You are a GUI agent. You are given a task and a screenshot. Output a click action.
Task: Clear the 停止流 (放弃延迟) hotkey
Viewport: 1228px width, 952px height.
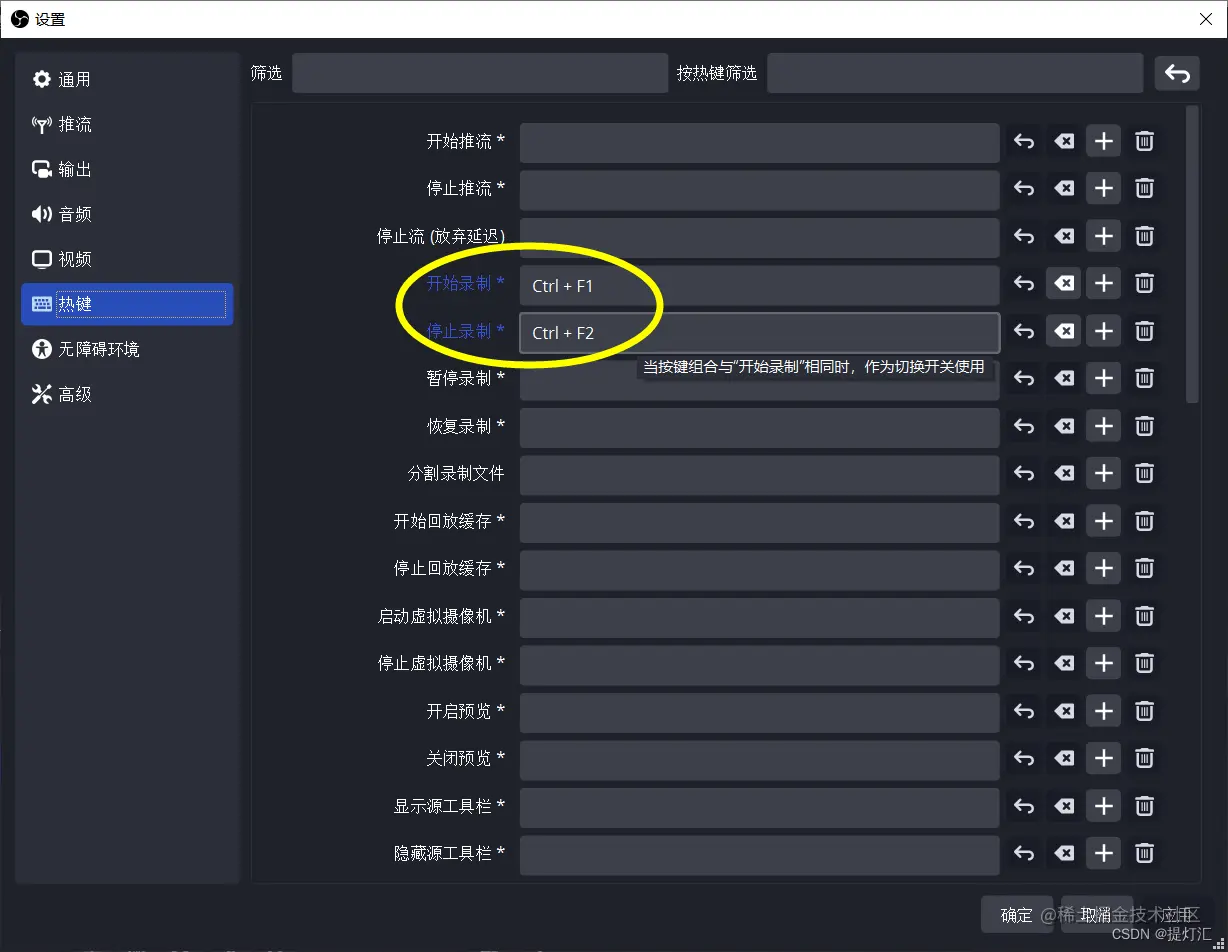click(1064, 237)
